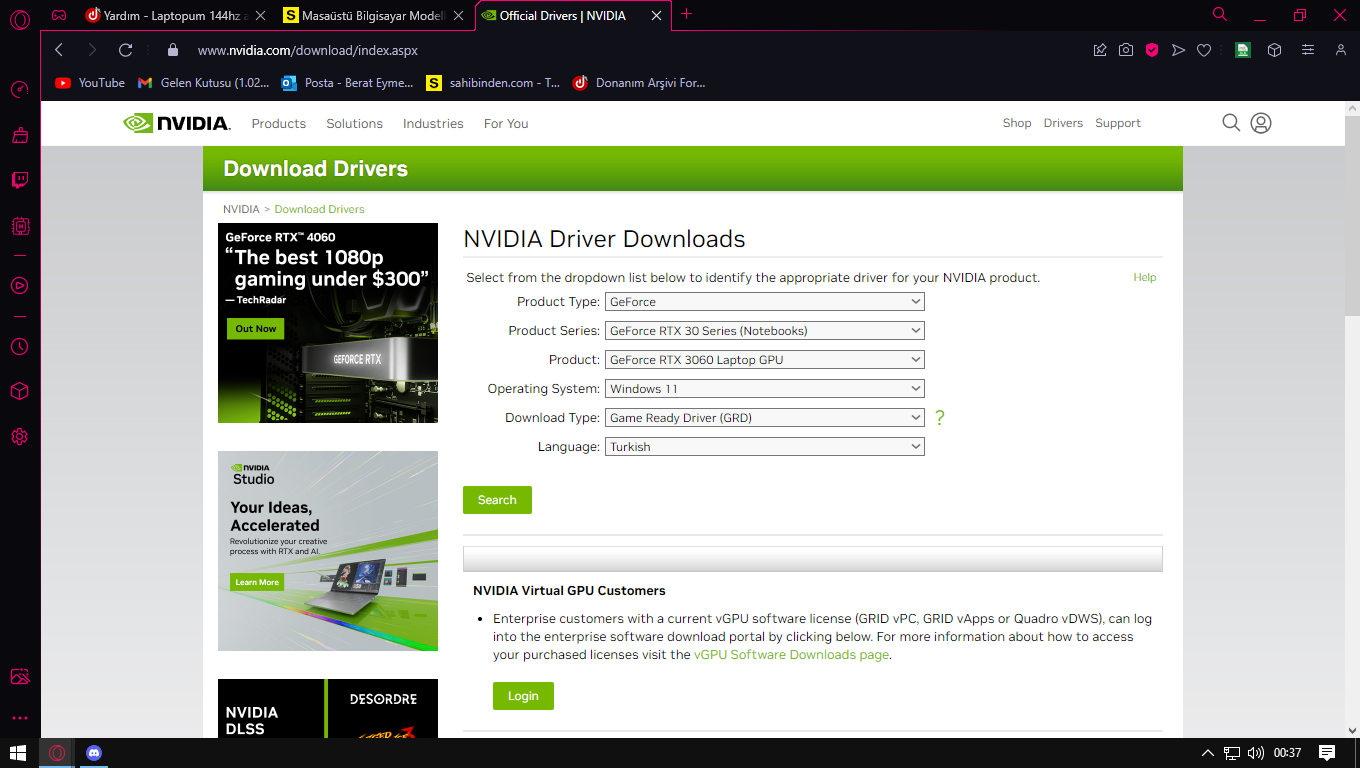1360x768 pixels.
Task: Open the browser profile person icon
Action: 1341,50
